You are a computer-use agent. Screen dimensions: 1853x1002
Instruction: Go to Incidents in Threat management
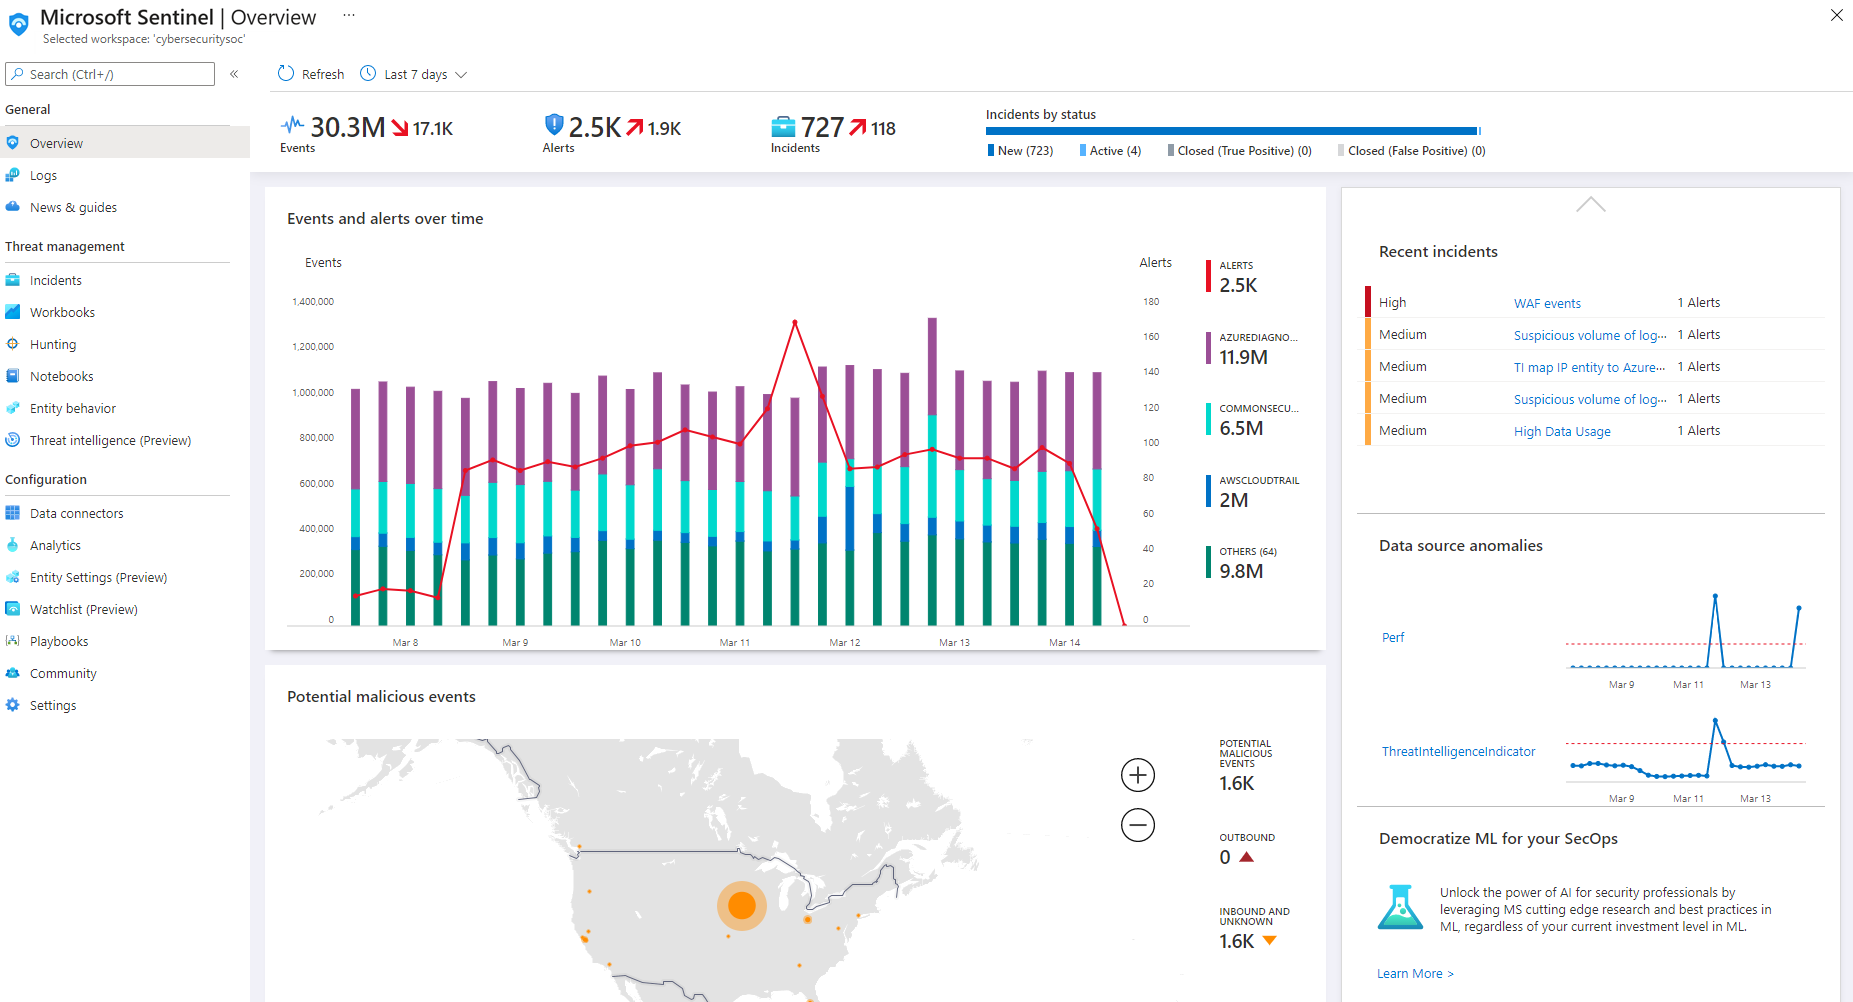point(125,280)
